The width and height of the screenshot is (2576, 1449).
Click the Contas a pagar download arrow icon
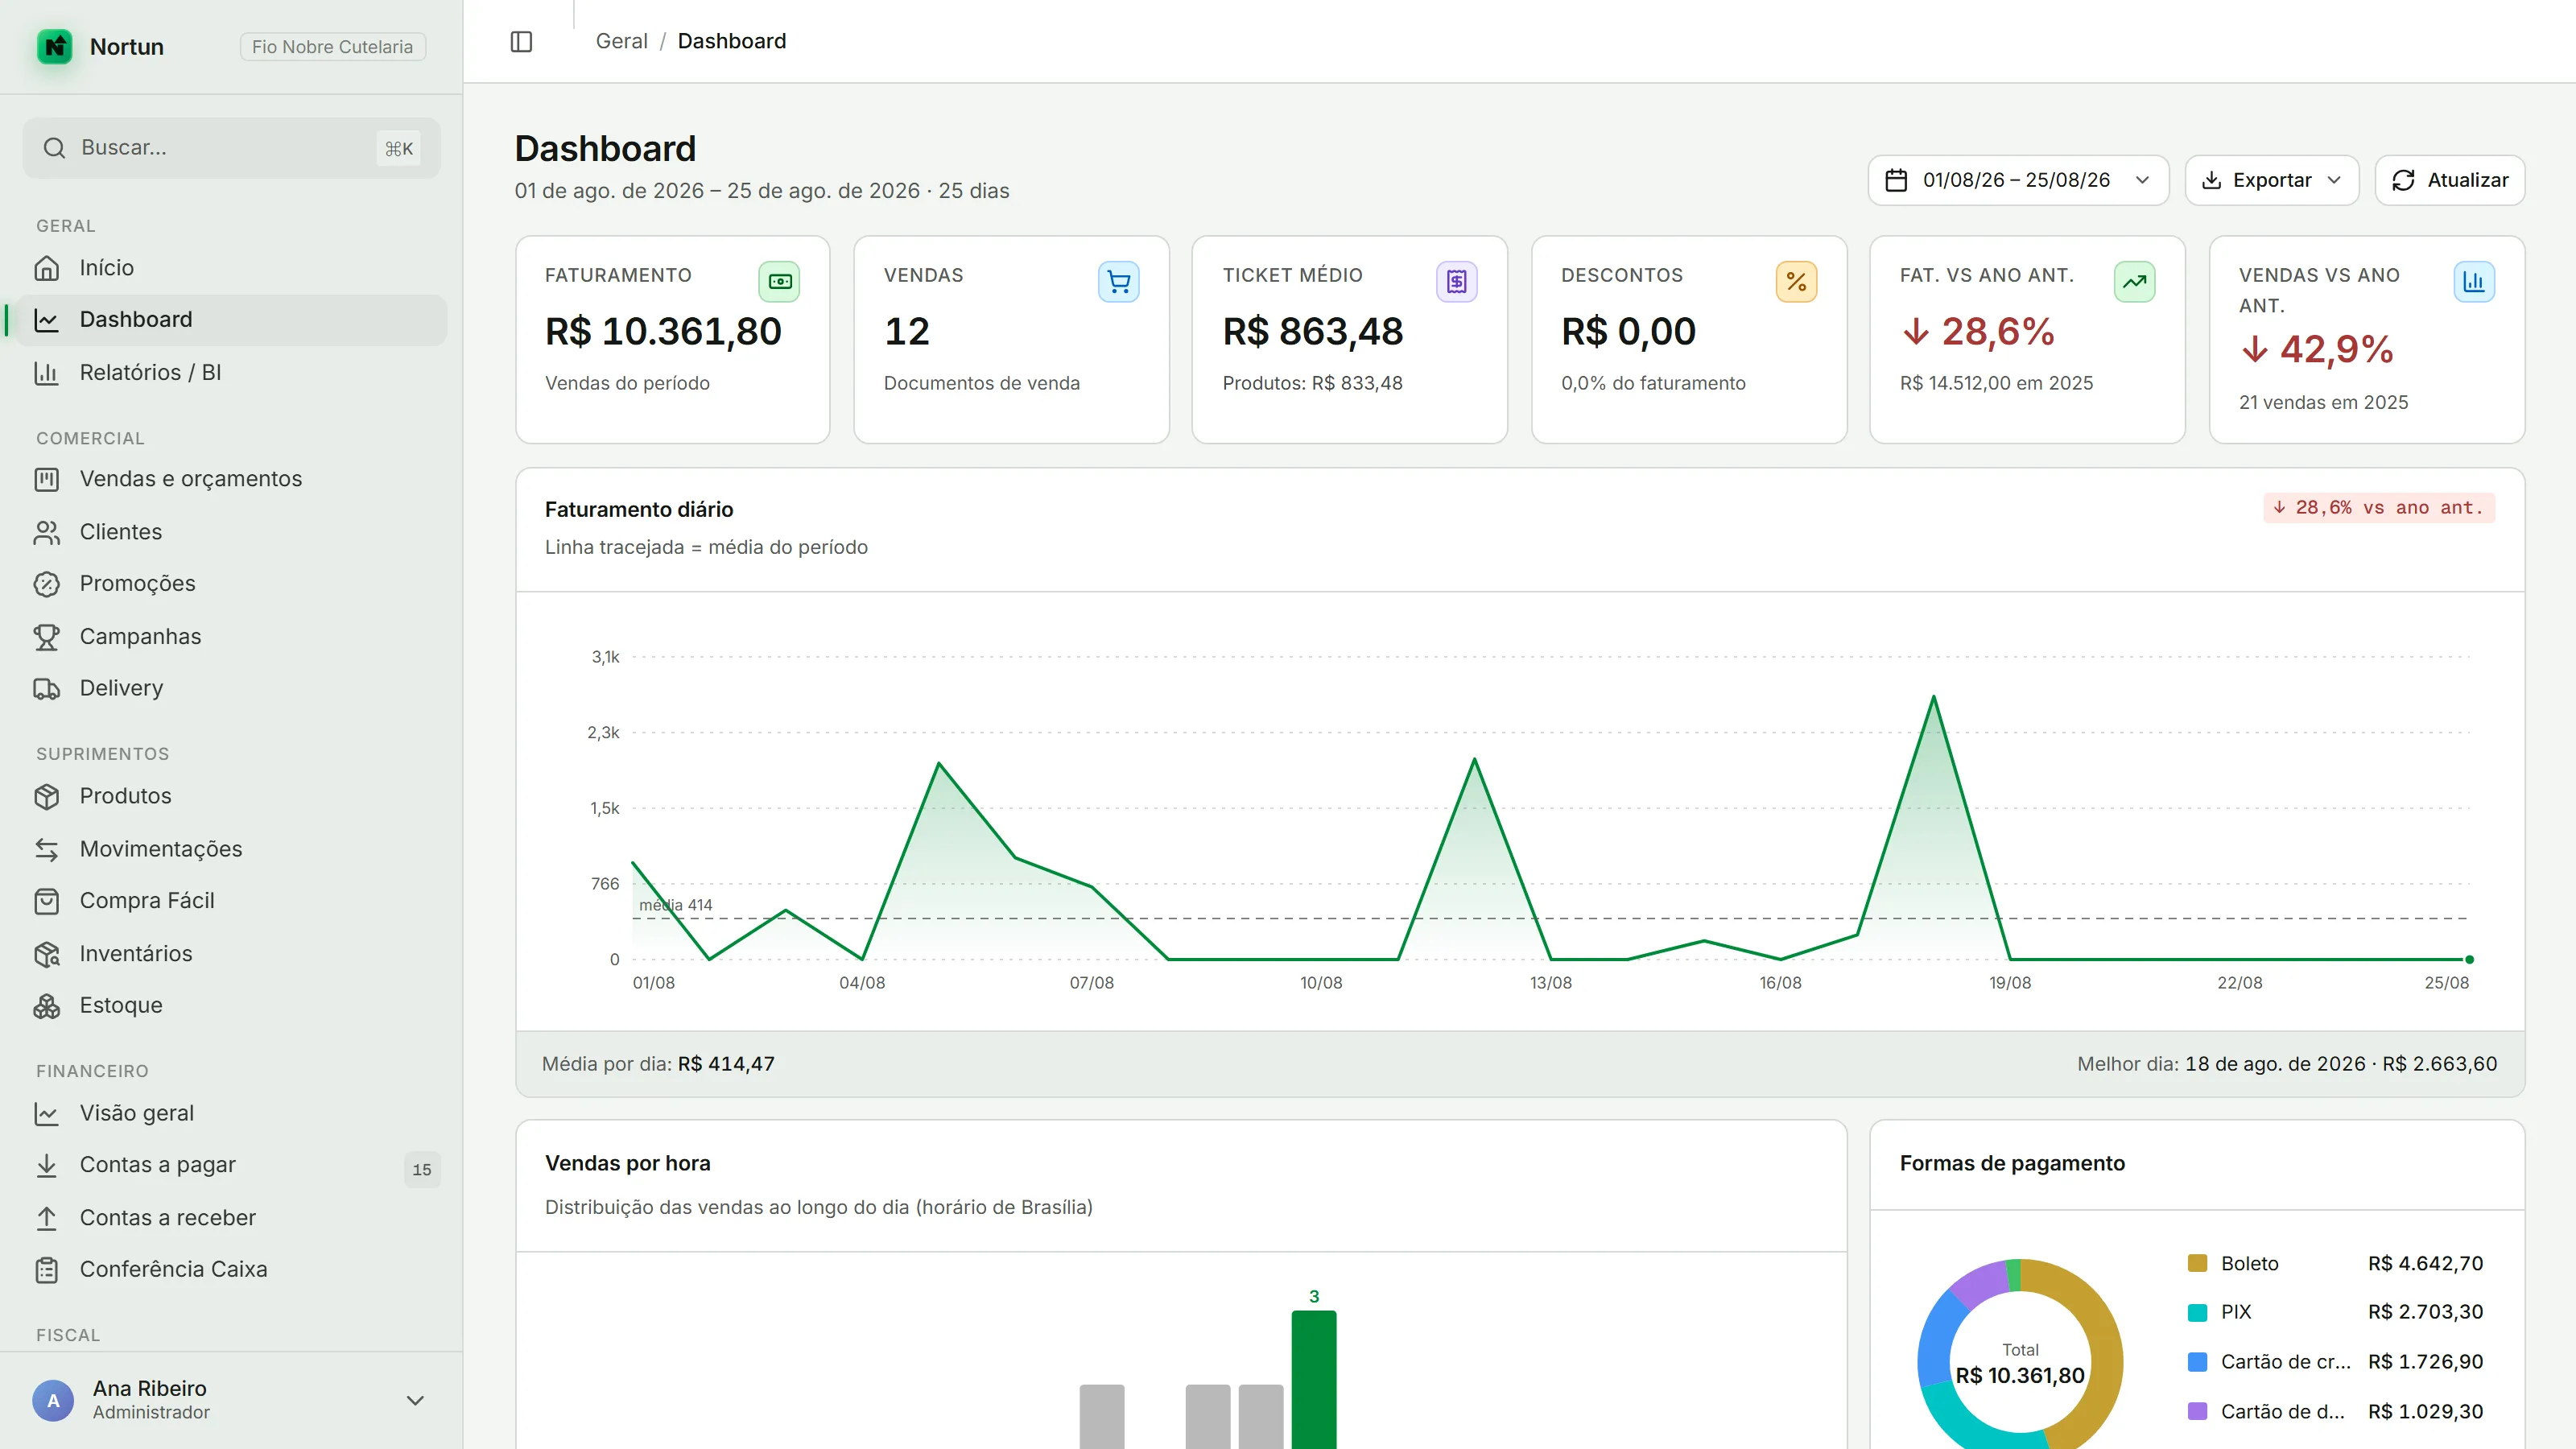[x=46, y=1165]
